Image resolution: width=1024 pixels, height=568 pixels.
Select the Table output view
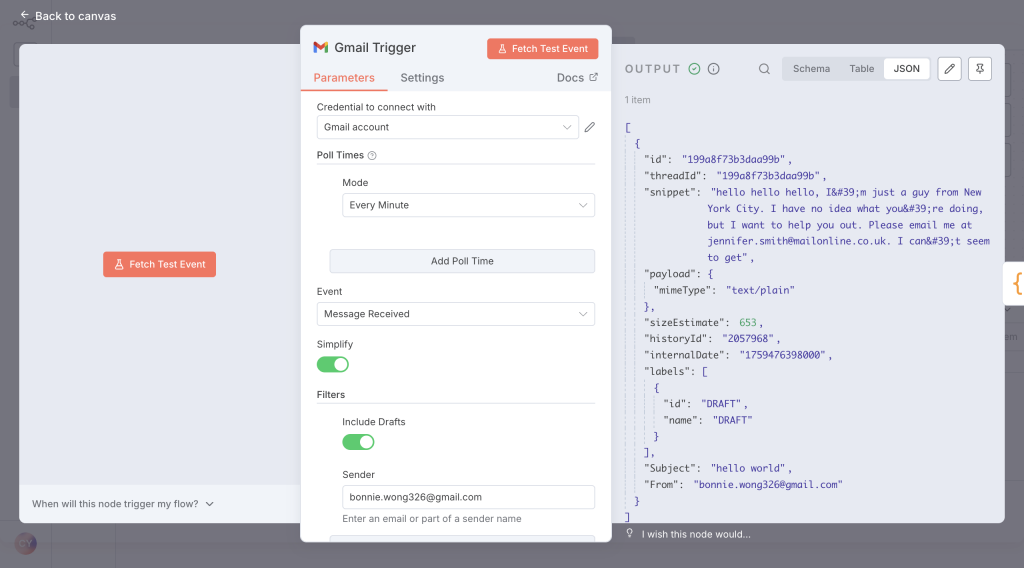tap(861, 69)
